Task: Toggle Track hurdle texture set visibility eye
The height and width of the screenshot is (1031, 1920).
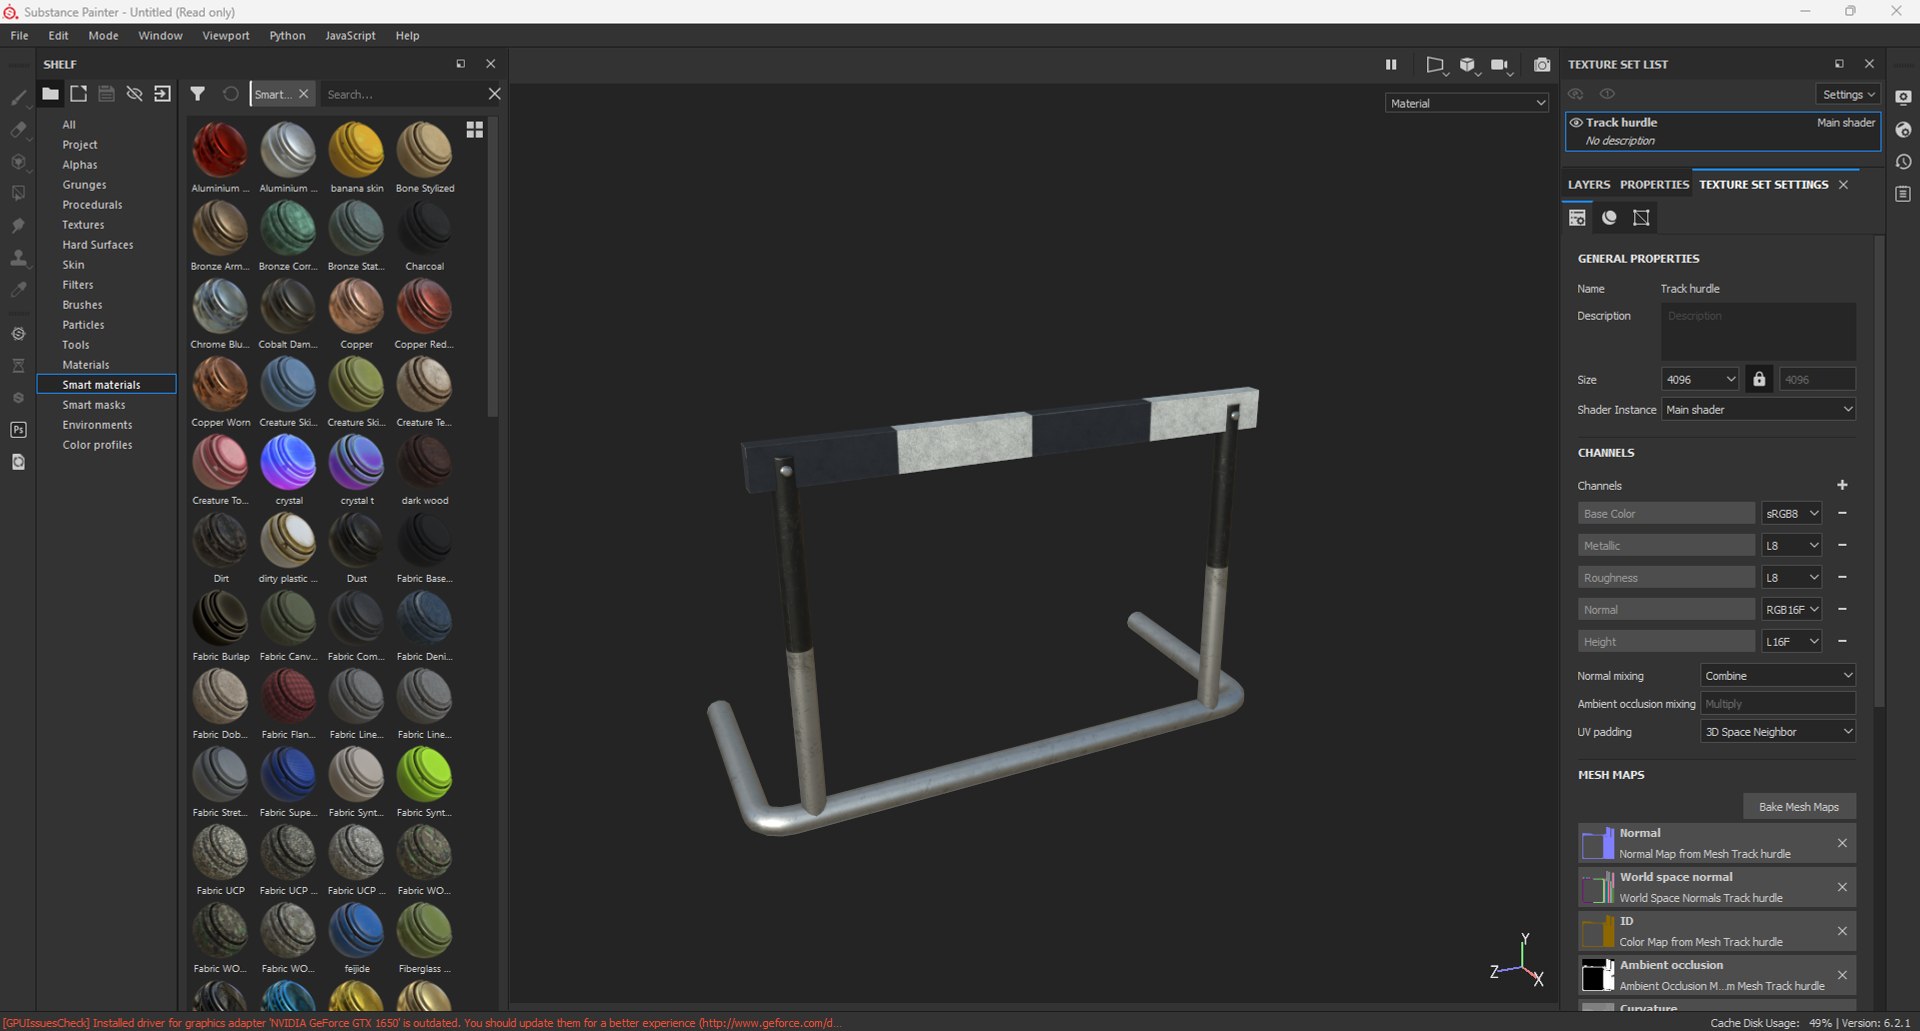Action: (x=1576, y=123)
